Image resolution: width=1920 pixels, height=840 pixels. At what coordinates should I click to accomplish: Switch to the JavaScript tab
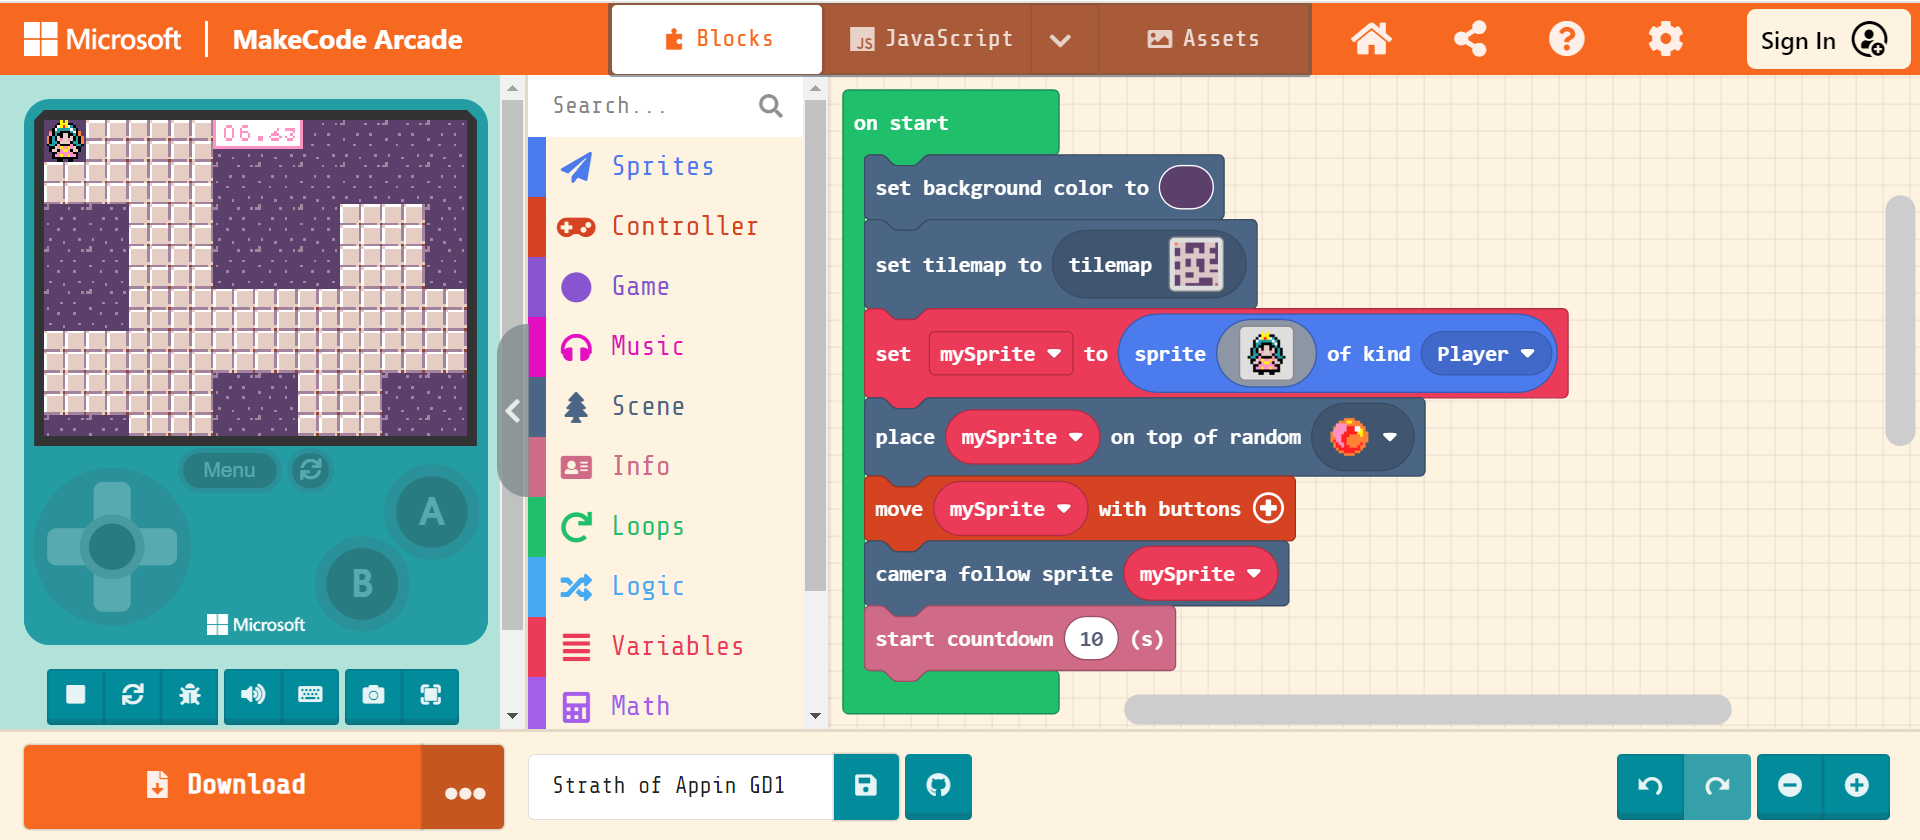coord(929,39)
